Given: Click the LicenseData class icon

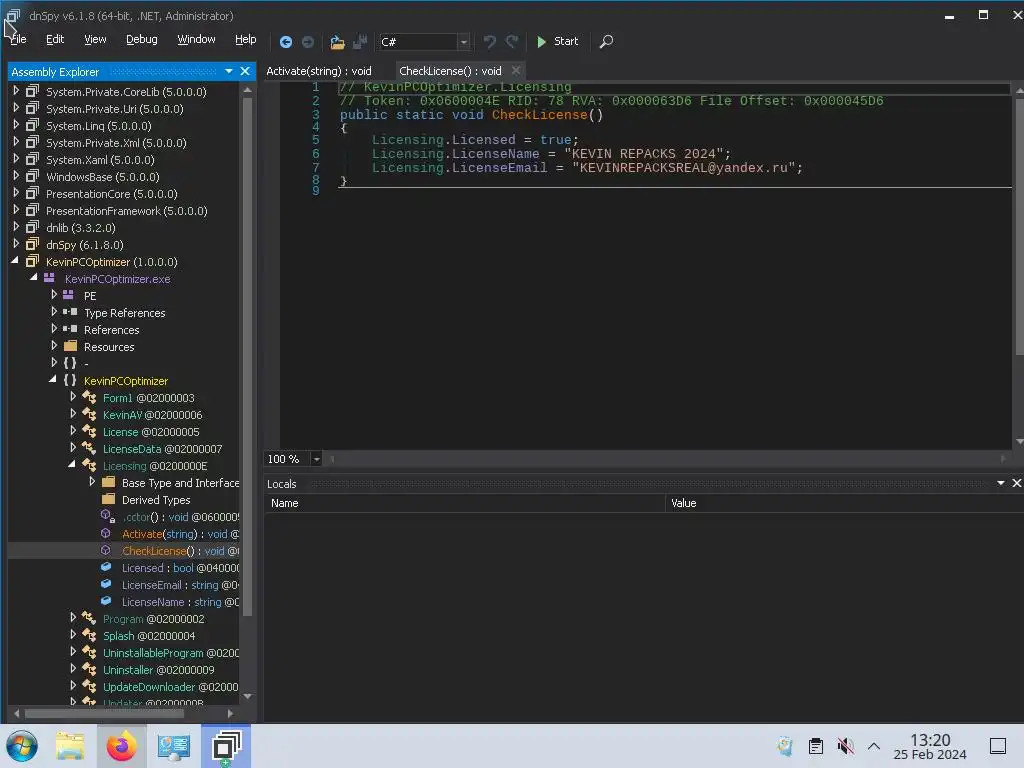Looking at the screenshot, I should click(x=89, y=448).
